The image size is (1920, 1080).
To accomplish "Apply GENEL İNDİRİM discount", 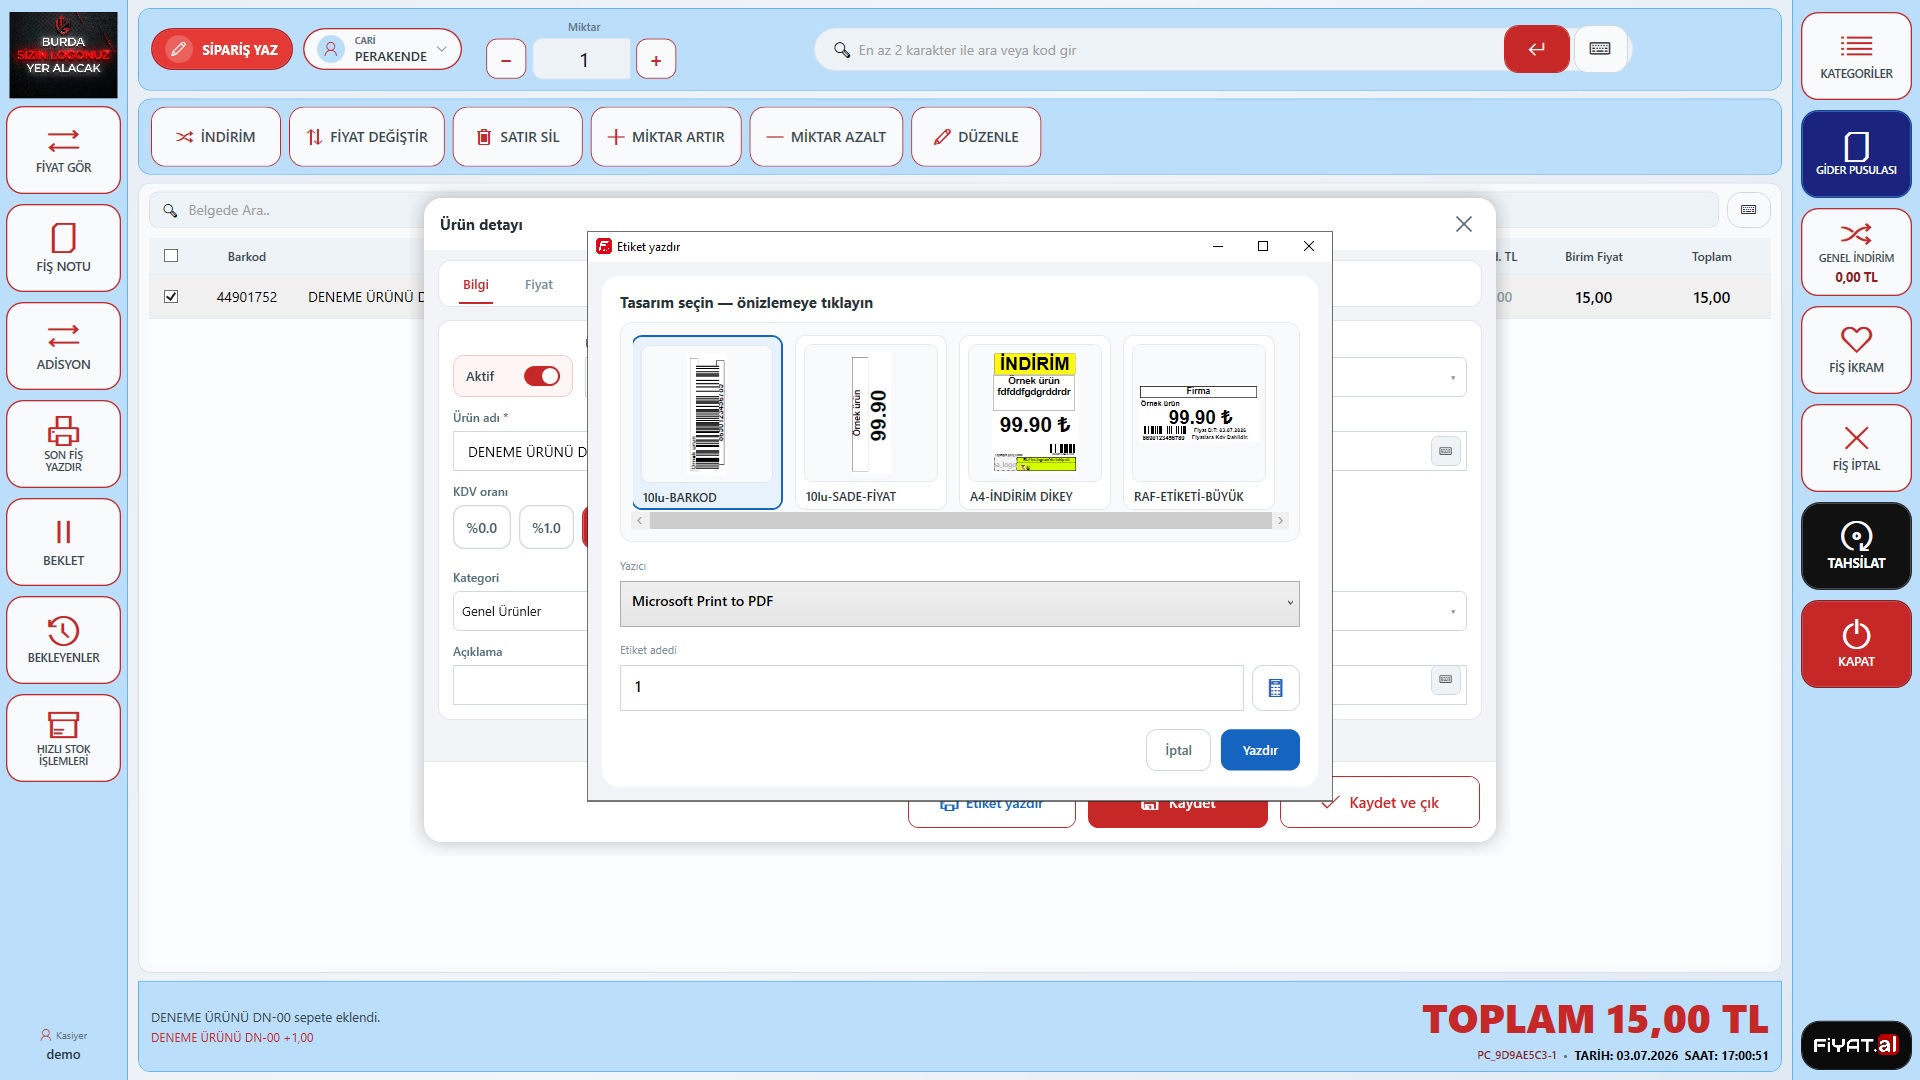I will pos(1856,252).
